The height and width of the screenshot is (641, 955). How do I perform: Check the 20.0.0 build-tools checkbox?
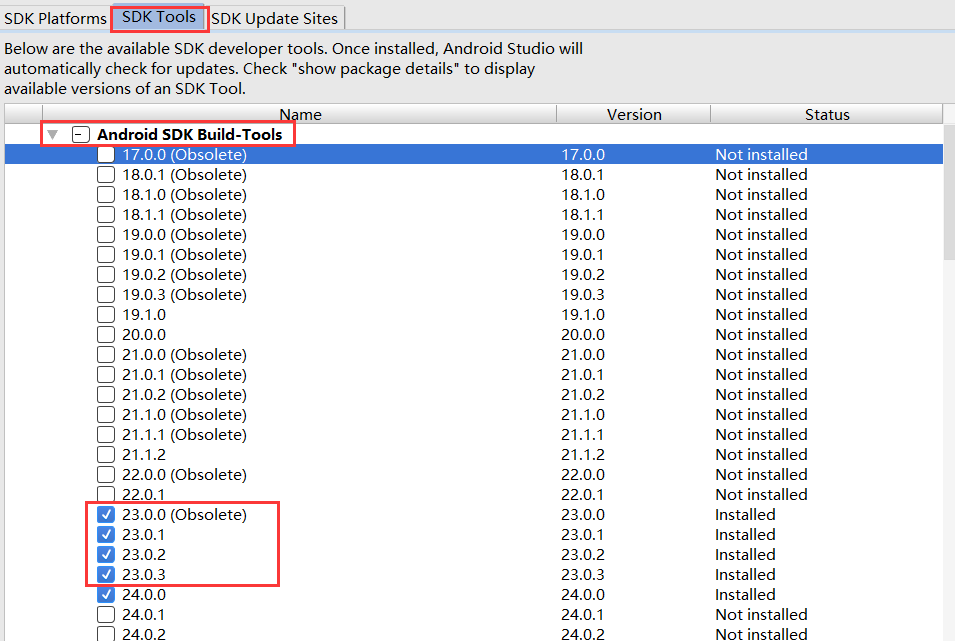pyautogui.click(x=106, y=335)
